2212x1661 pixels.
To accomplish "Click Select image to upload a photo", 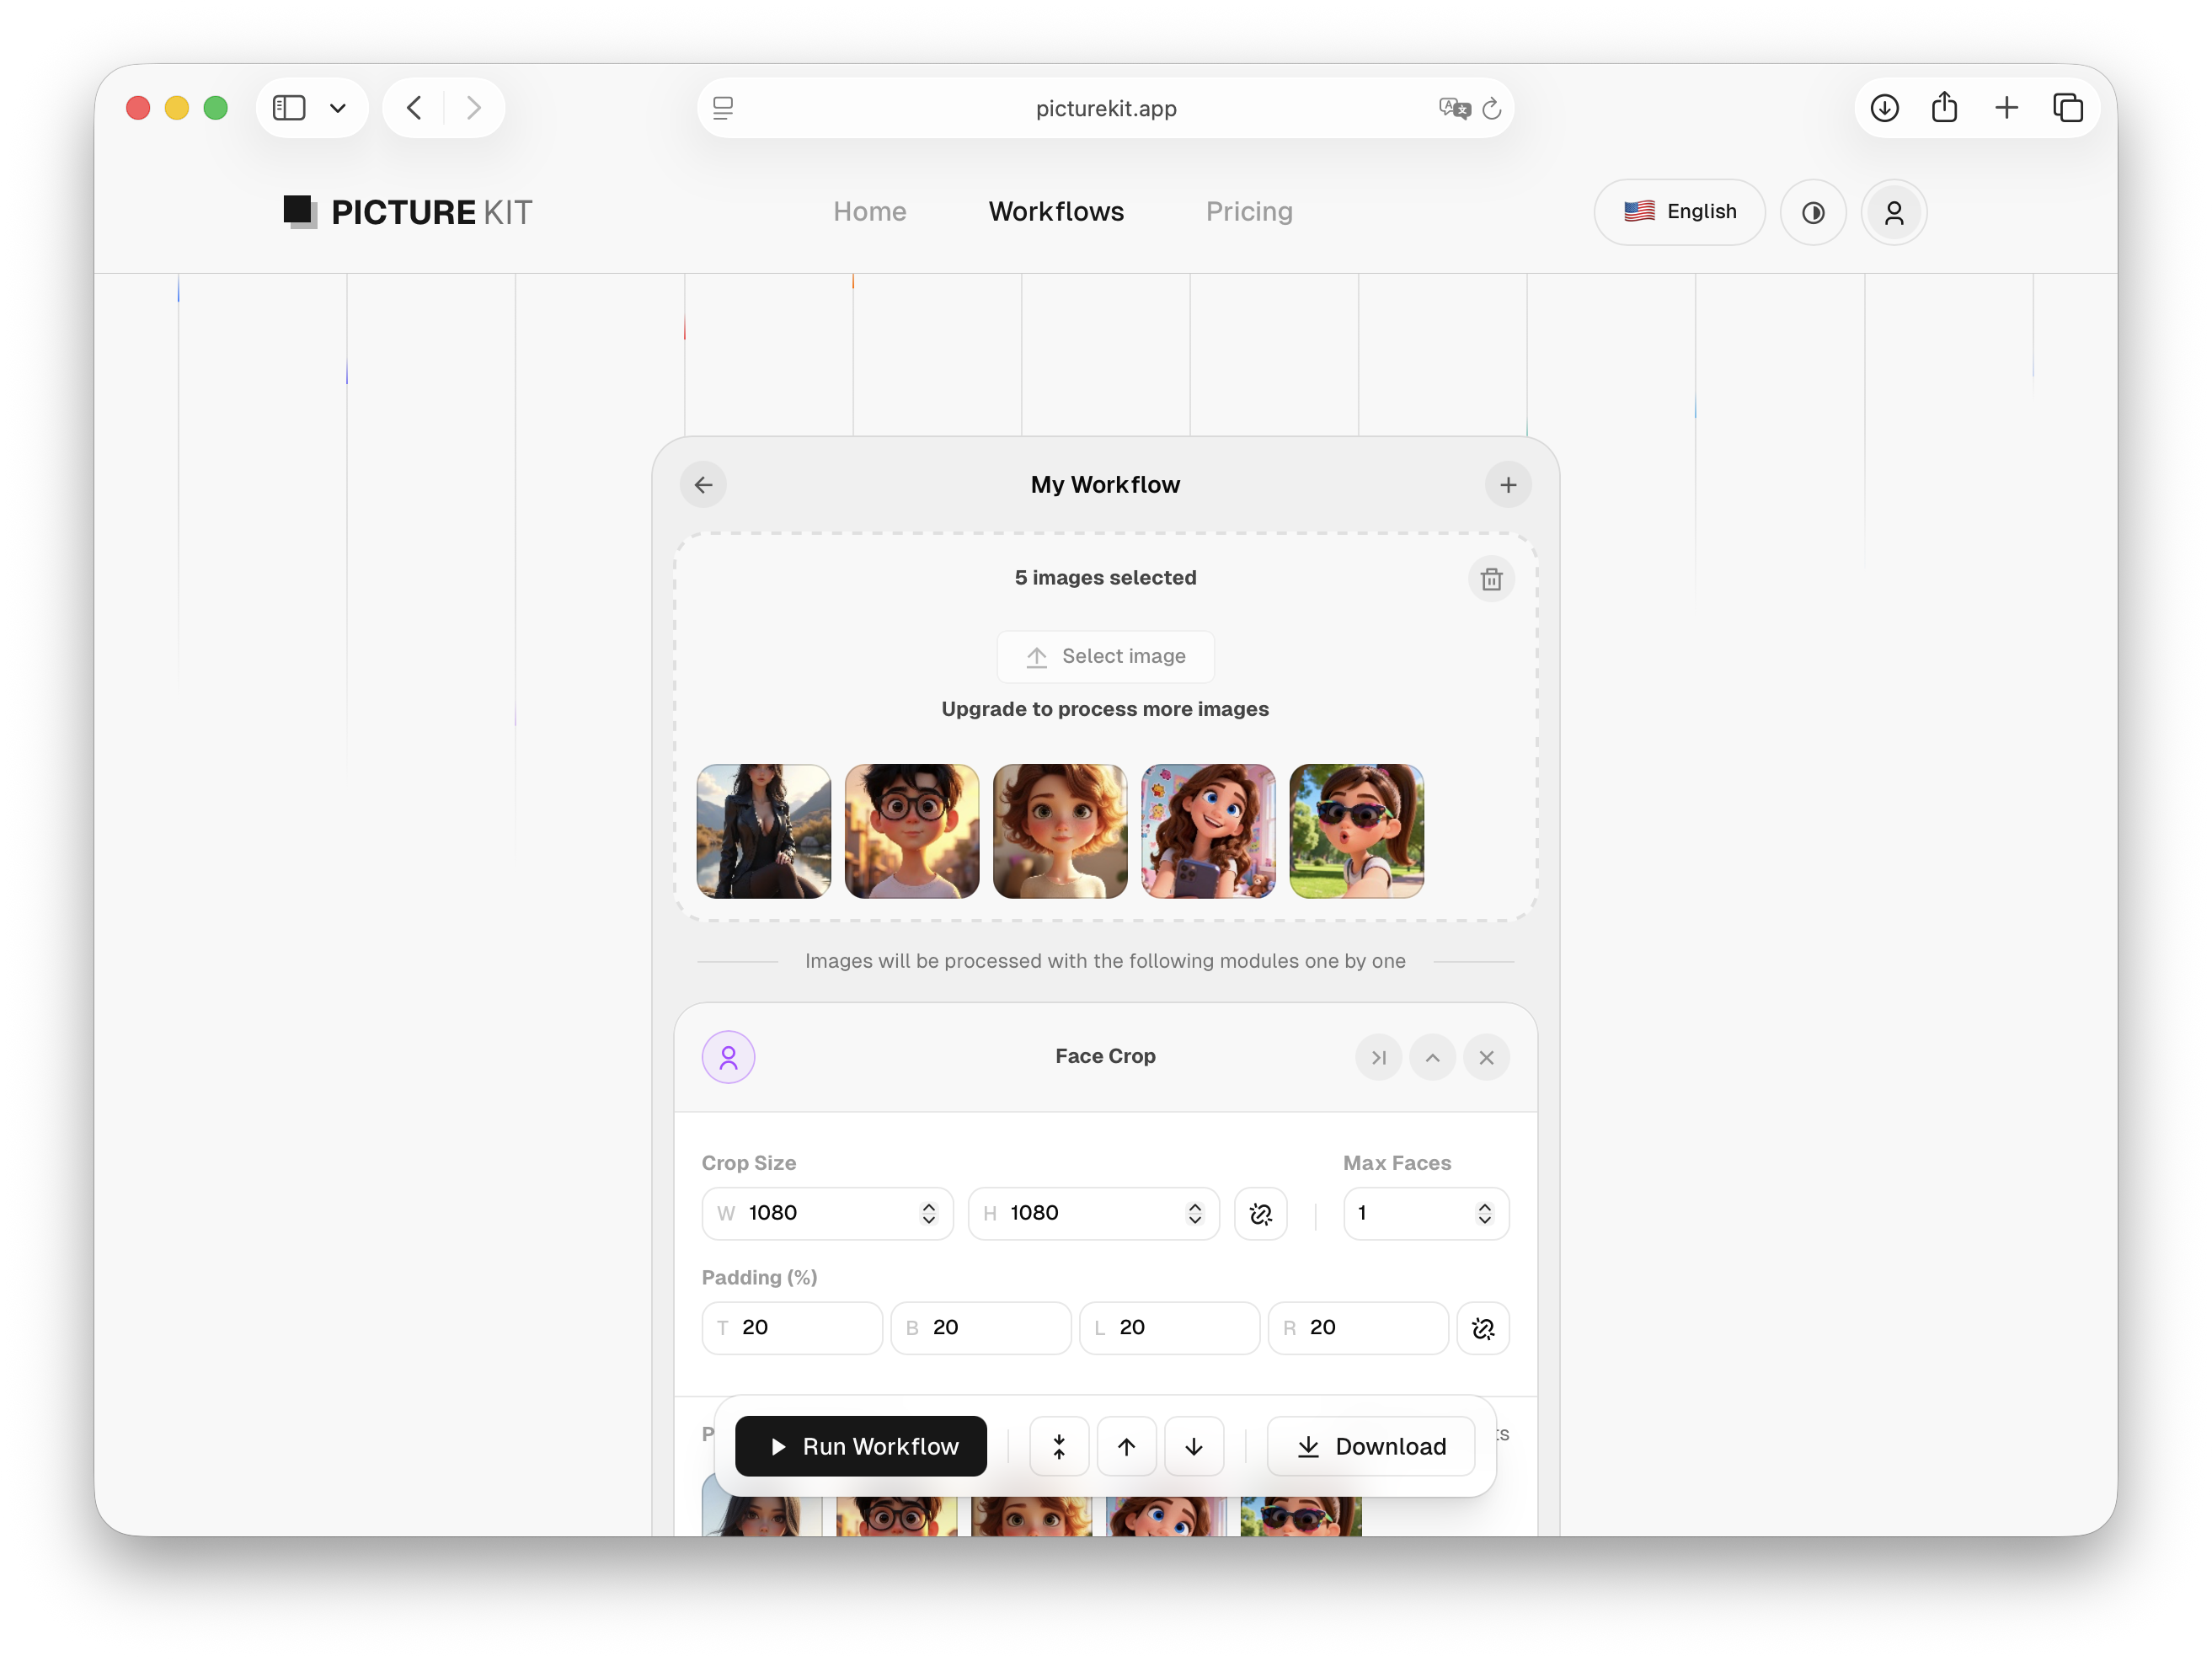I will (1105, 656).
